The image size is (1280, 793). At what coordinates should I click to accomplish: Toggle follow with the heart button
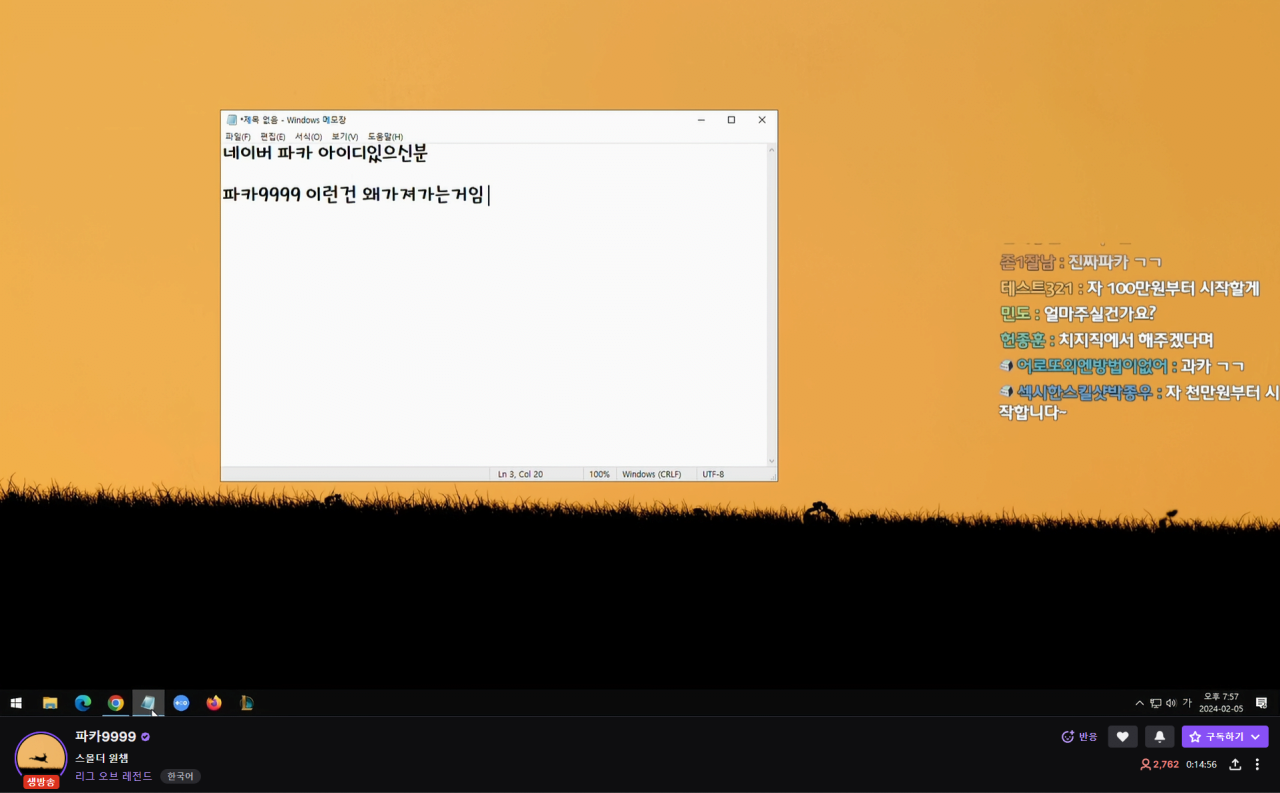point(1122,737)
